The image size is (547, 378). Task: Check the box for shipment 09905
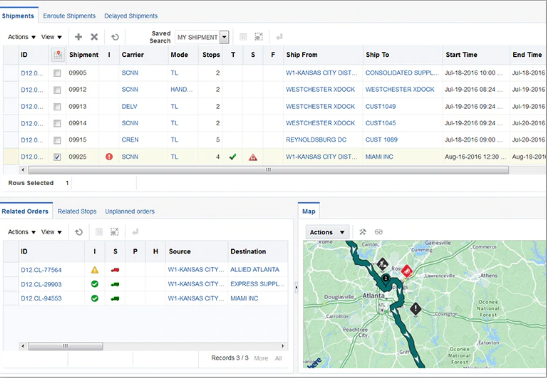click(x=57, y=73)
